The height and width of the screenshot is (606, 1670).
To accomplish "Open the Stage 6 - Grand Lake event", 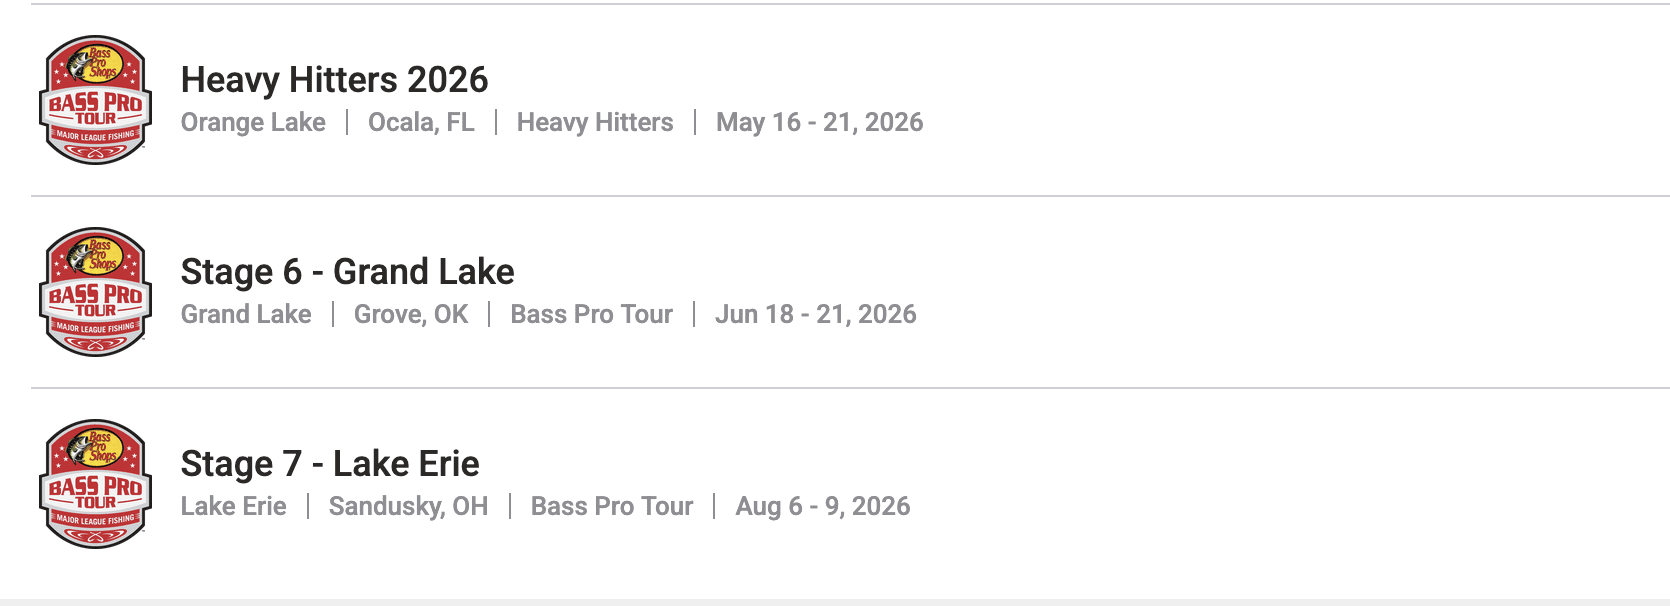I will [x=347, y=272].
